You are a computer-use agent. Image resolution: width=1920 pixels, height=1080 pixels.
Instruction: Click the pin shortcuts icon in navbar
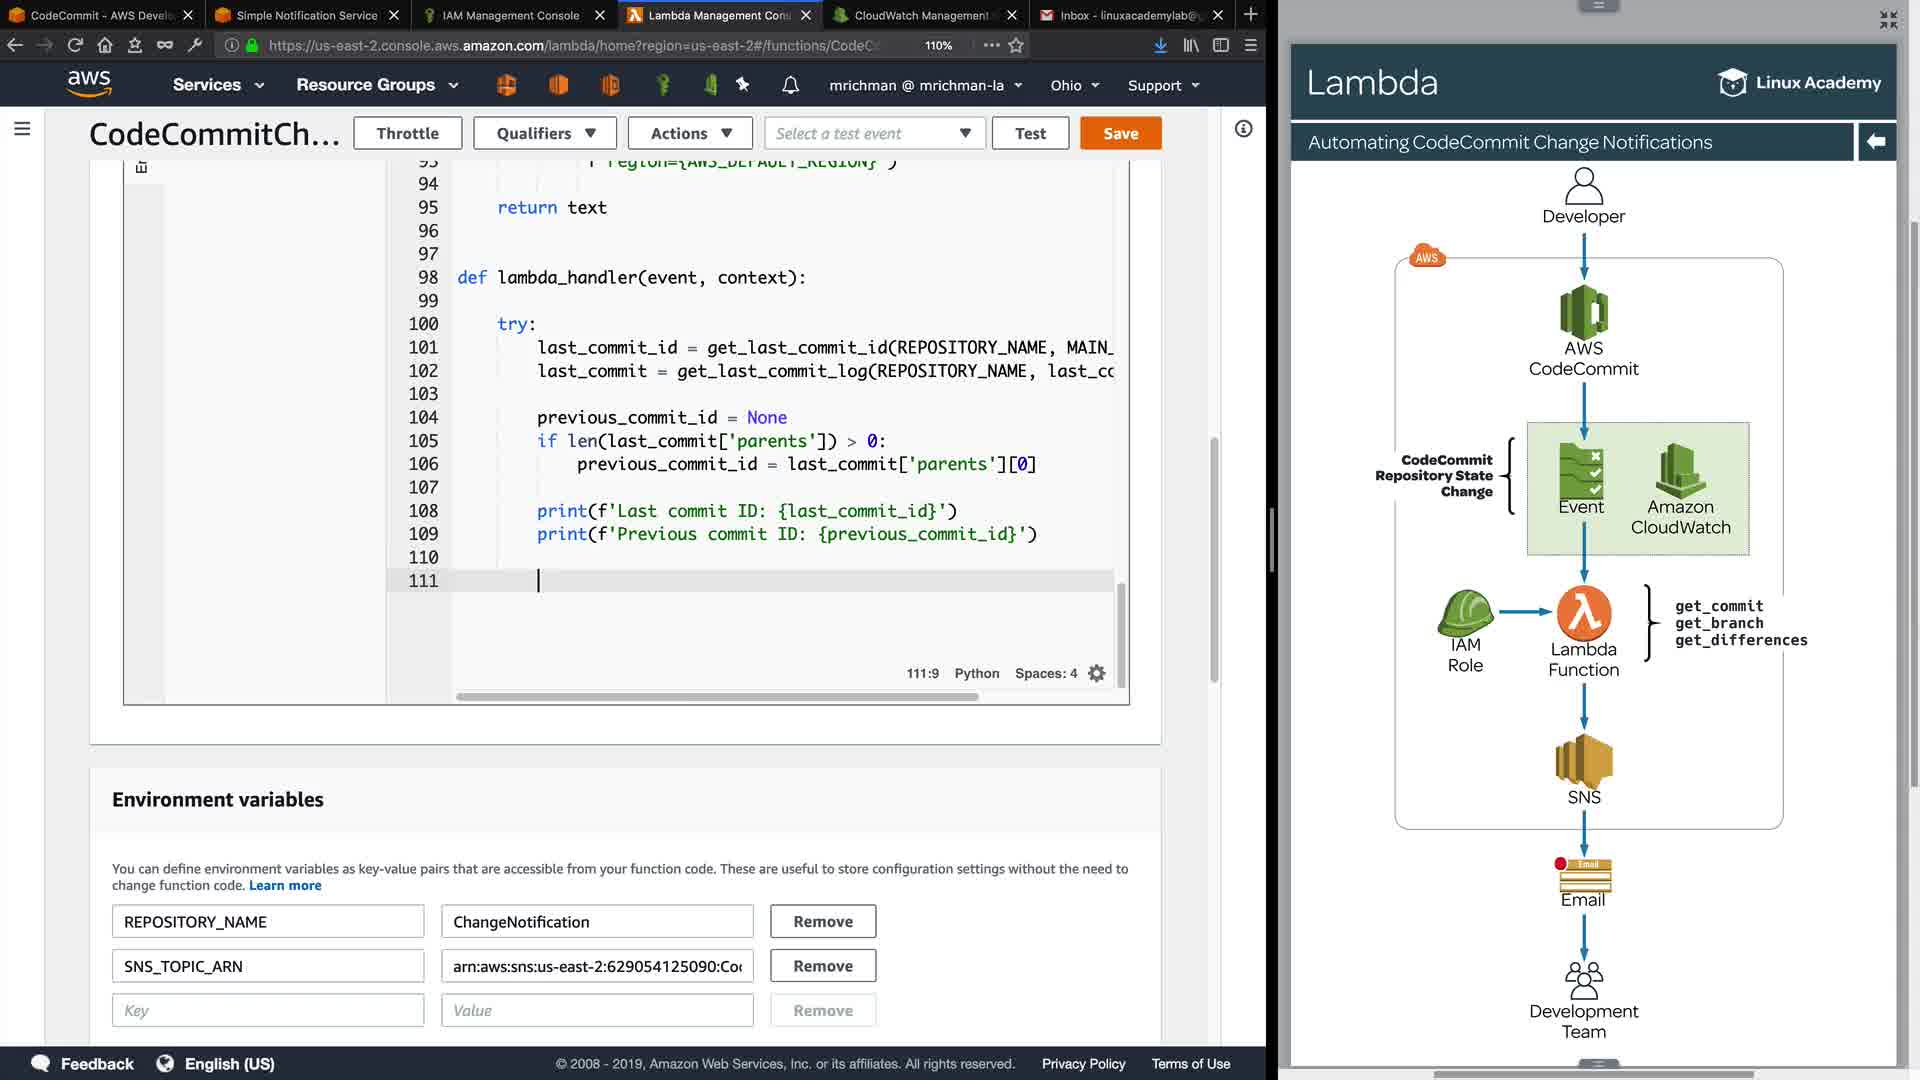[742, 85]
